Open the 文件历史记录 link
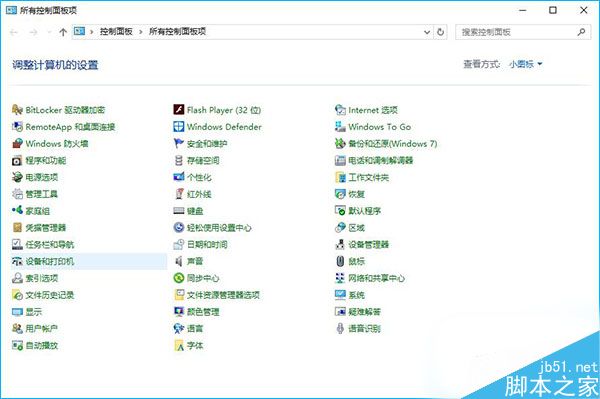 (x=50, y=295)
